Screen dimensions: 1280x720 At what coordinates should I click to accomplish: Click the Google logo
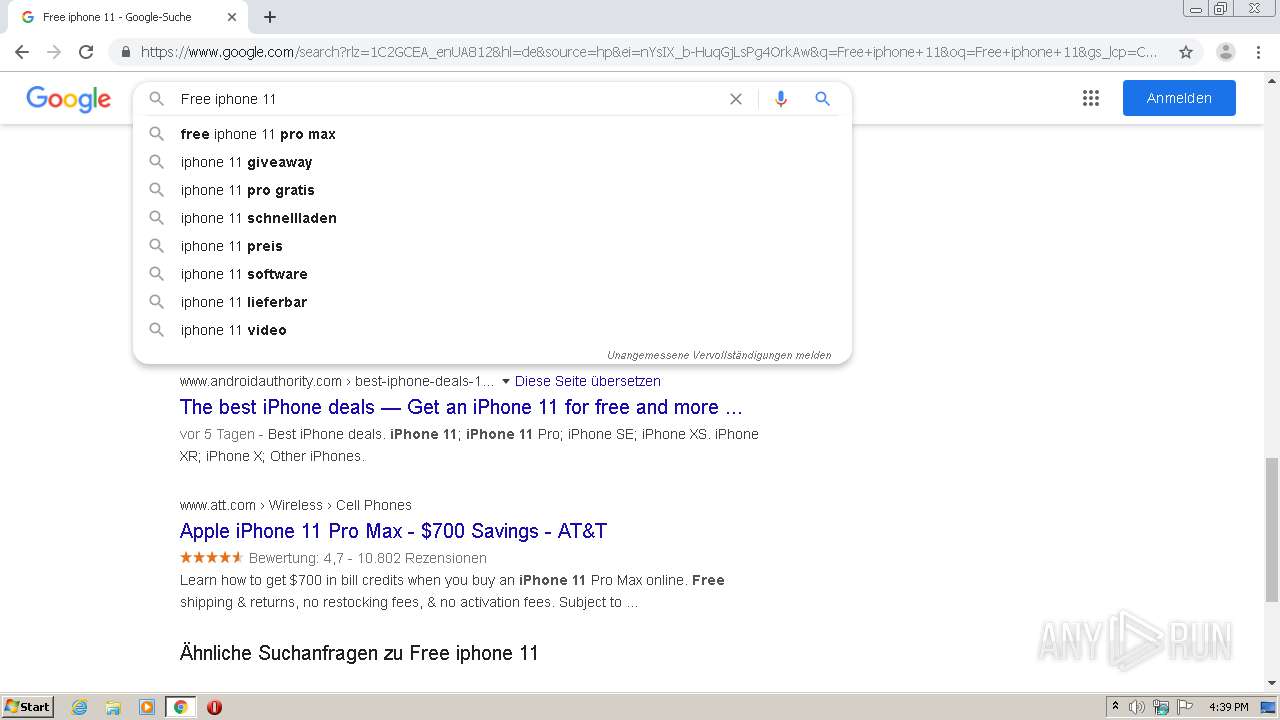(x=68, y=99)
